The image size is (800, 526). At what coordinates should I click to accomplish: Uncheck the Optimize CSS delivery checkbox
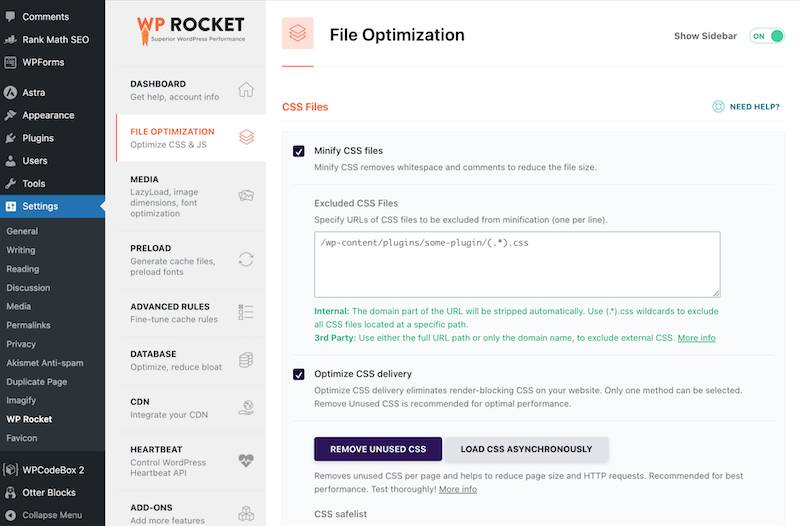pos(299,374)
